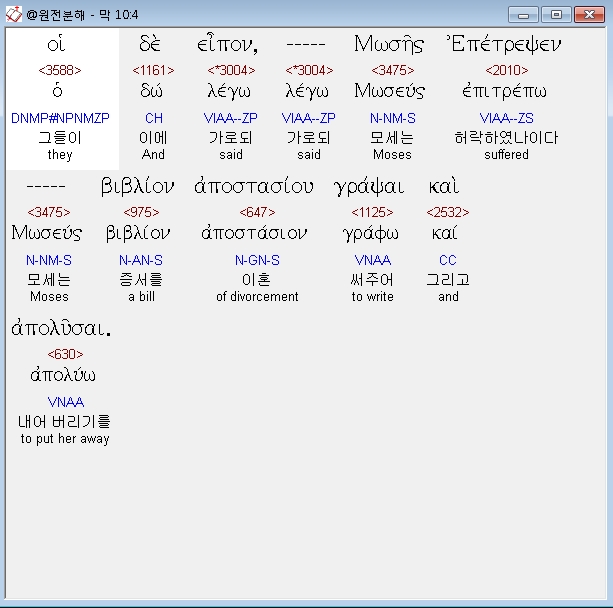Click the lemma γράφω

point(370,234)
